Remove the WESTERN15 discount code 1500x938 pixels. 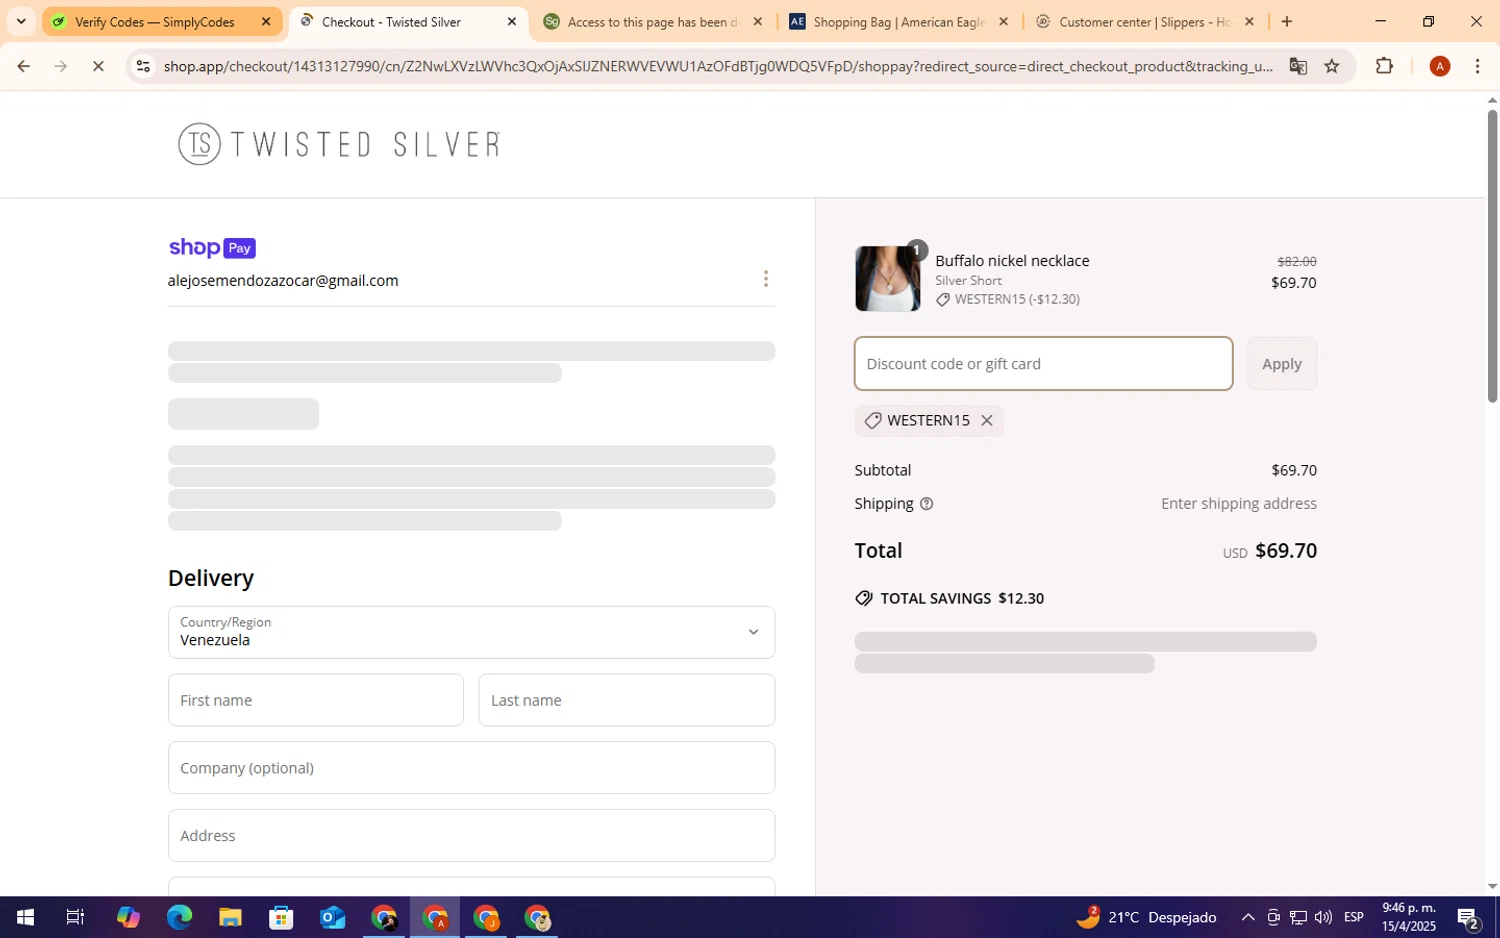click(x=986, y=421)
